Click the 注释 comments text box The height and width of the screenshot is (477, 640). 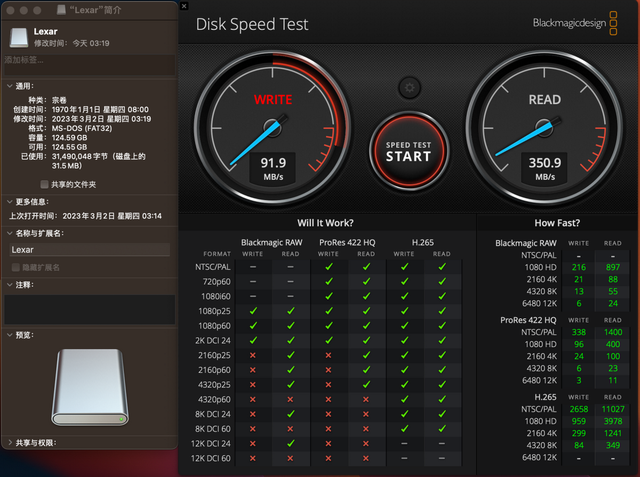coord(89,309)
